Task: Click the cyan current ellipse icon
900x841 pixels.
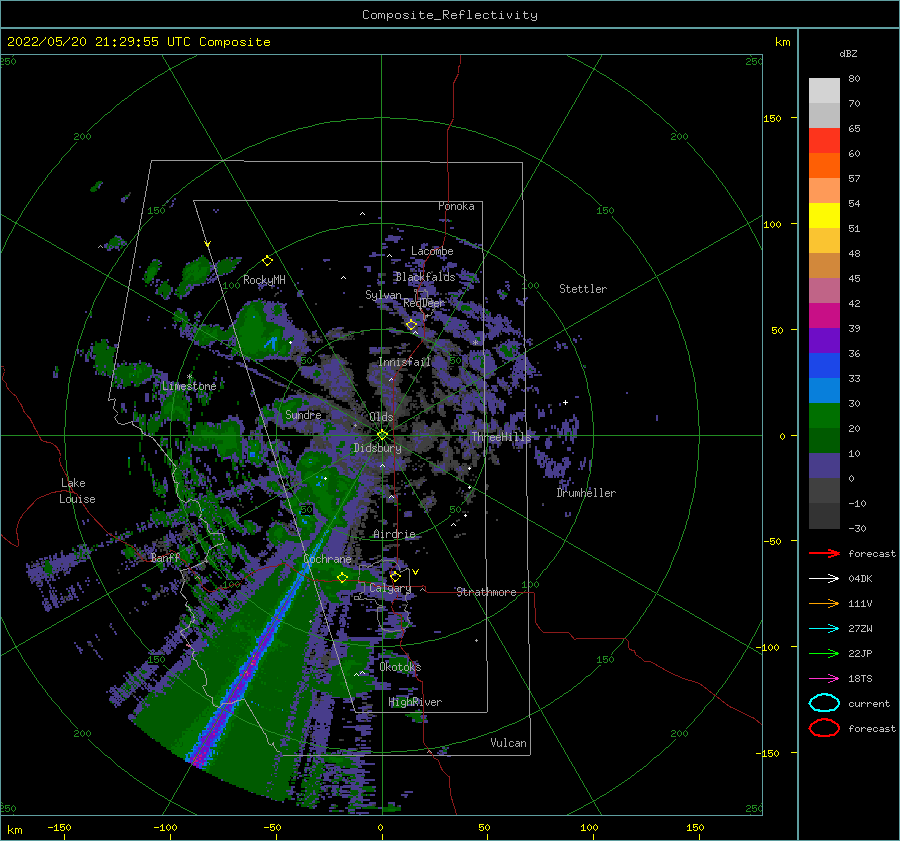Action: [x=824, y=703]
